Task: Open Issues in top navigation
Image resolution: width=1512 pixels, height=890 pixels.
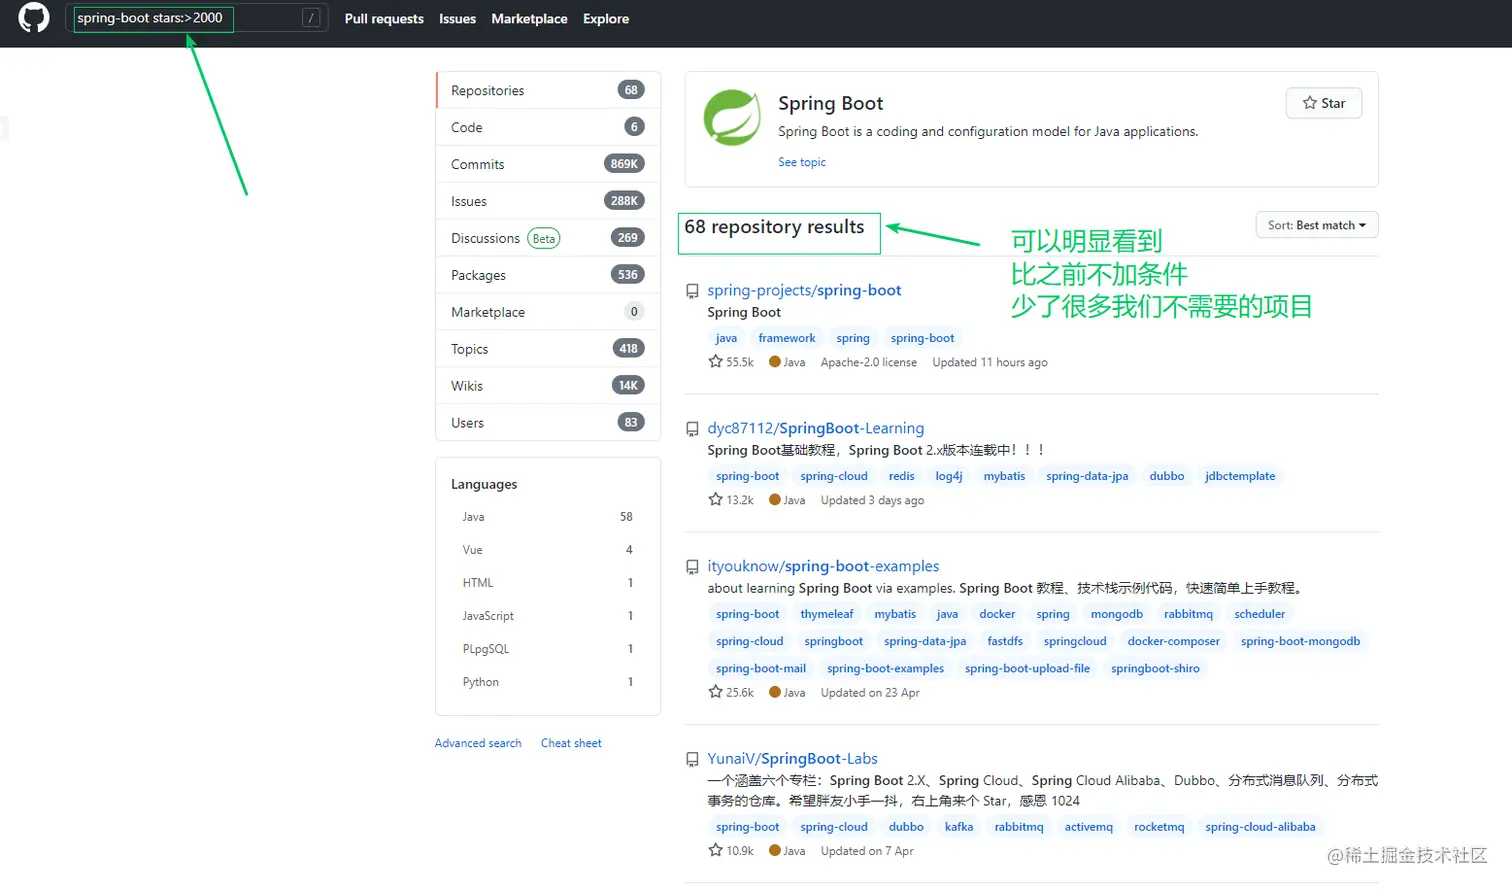Action: [457, 19]
